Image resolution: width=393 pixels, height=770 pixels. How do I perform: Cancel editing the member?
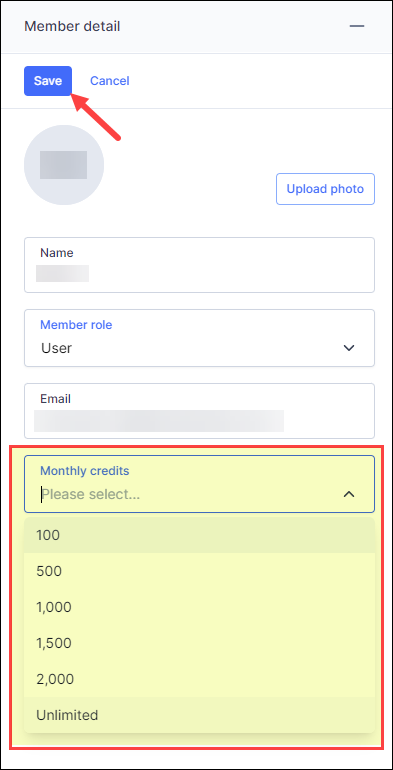110,81
